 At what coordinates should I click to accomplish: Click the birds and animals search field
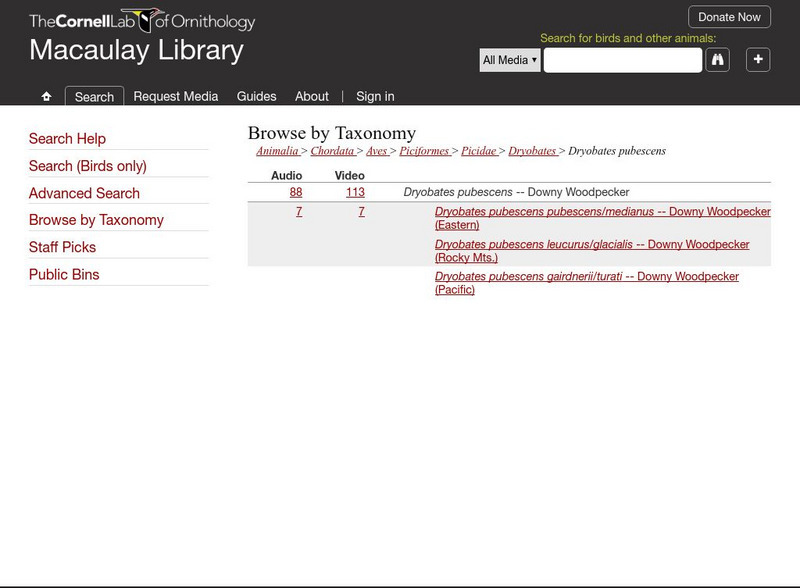[x=622, y=60]
